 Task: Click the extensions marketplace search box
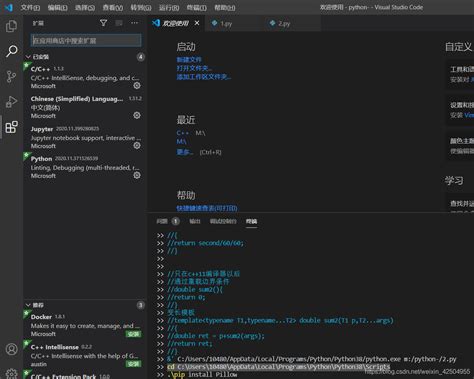[x=86, y=41]
